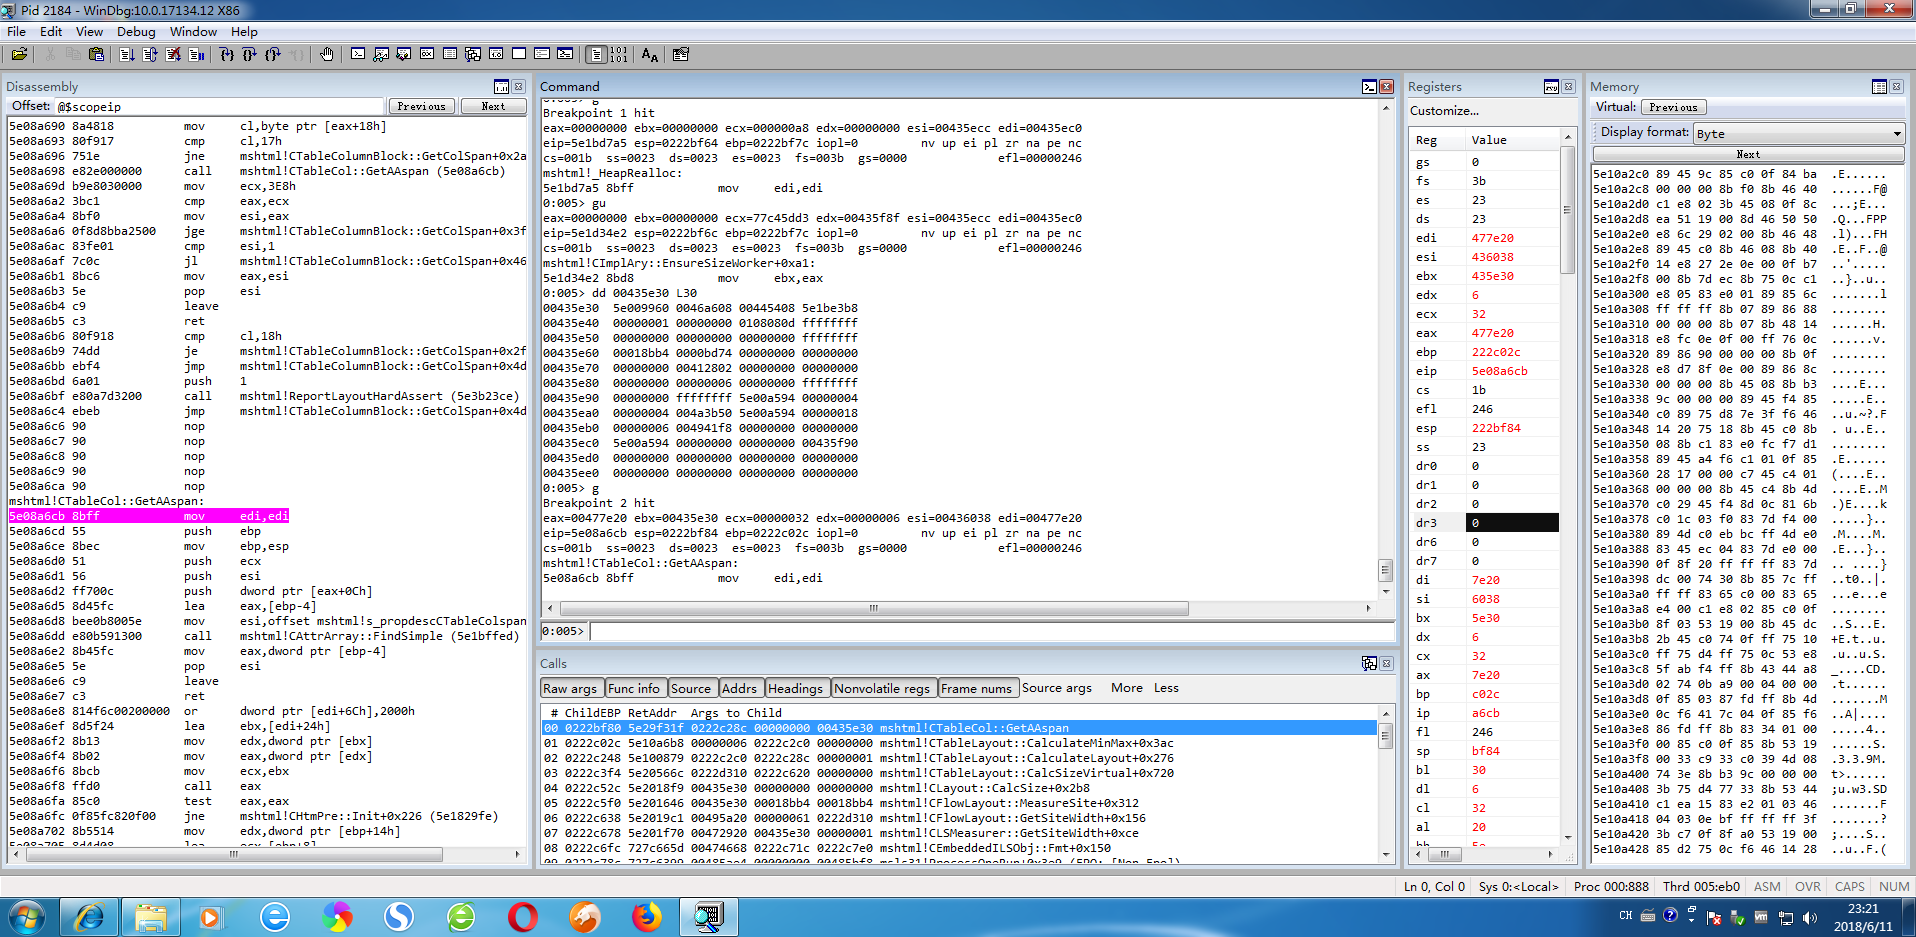Open Processes and Threads window toolbar icon
1916x937 pixels.
(542, 54)
